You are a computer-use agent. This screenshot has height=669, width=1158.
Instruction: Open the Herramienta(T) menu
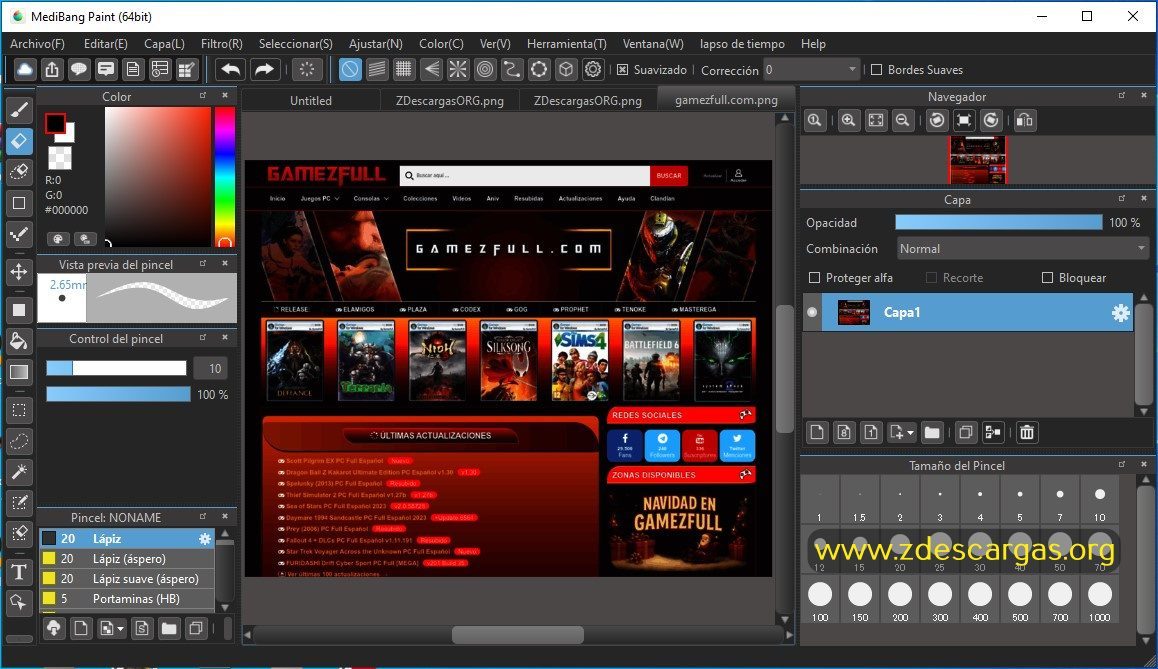click(566, 44)
